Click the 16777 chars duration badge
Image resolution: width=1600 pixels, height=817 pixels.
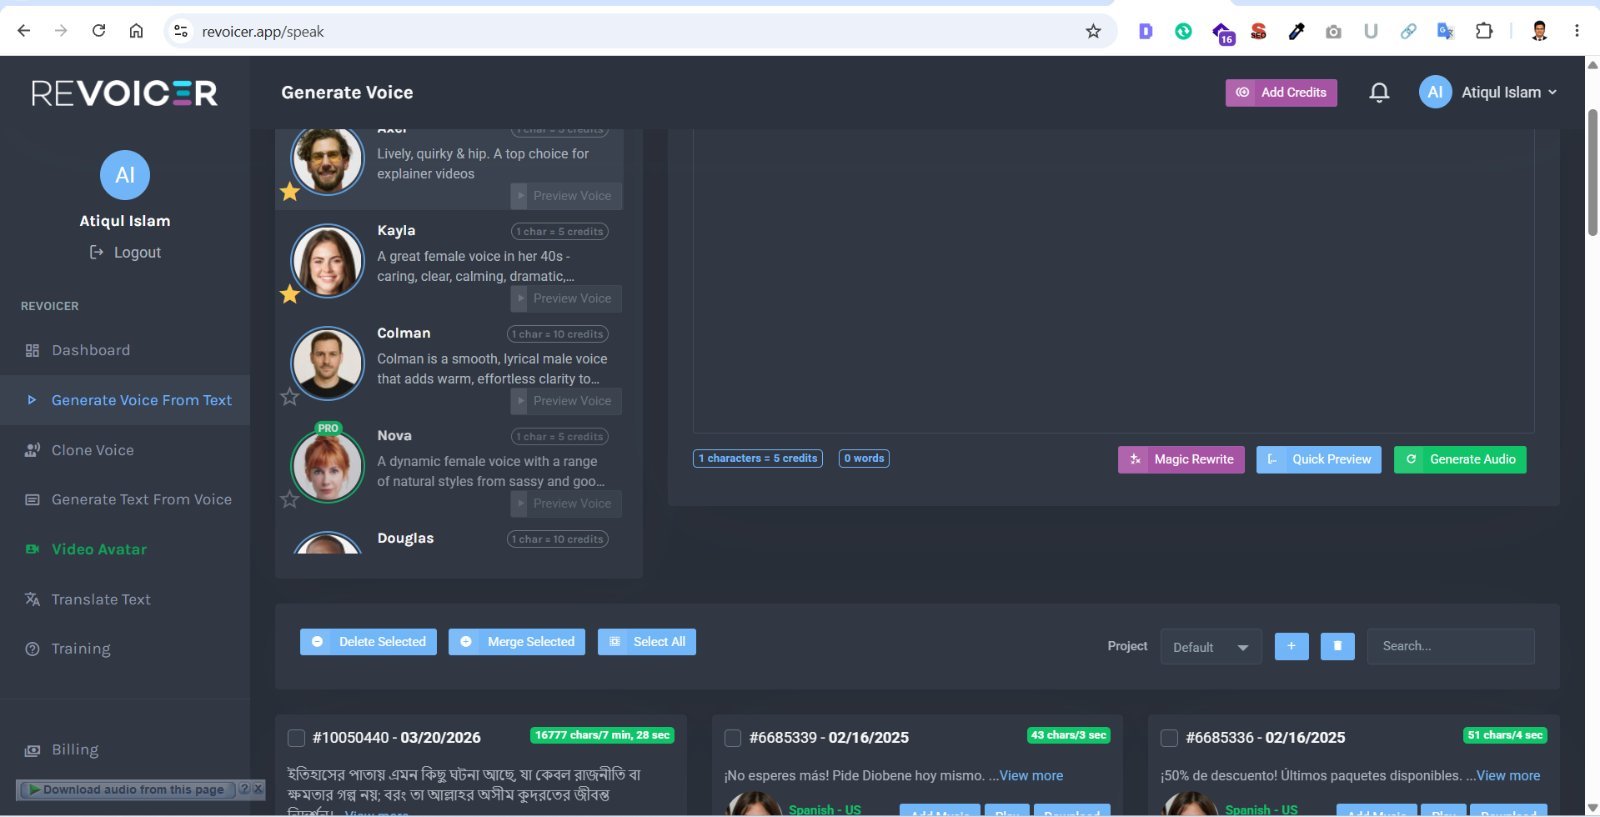click(x=602, y=735)
